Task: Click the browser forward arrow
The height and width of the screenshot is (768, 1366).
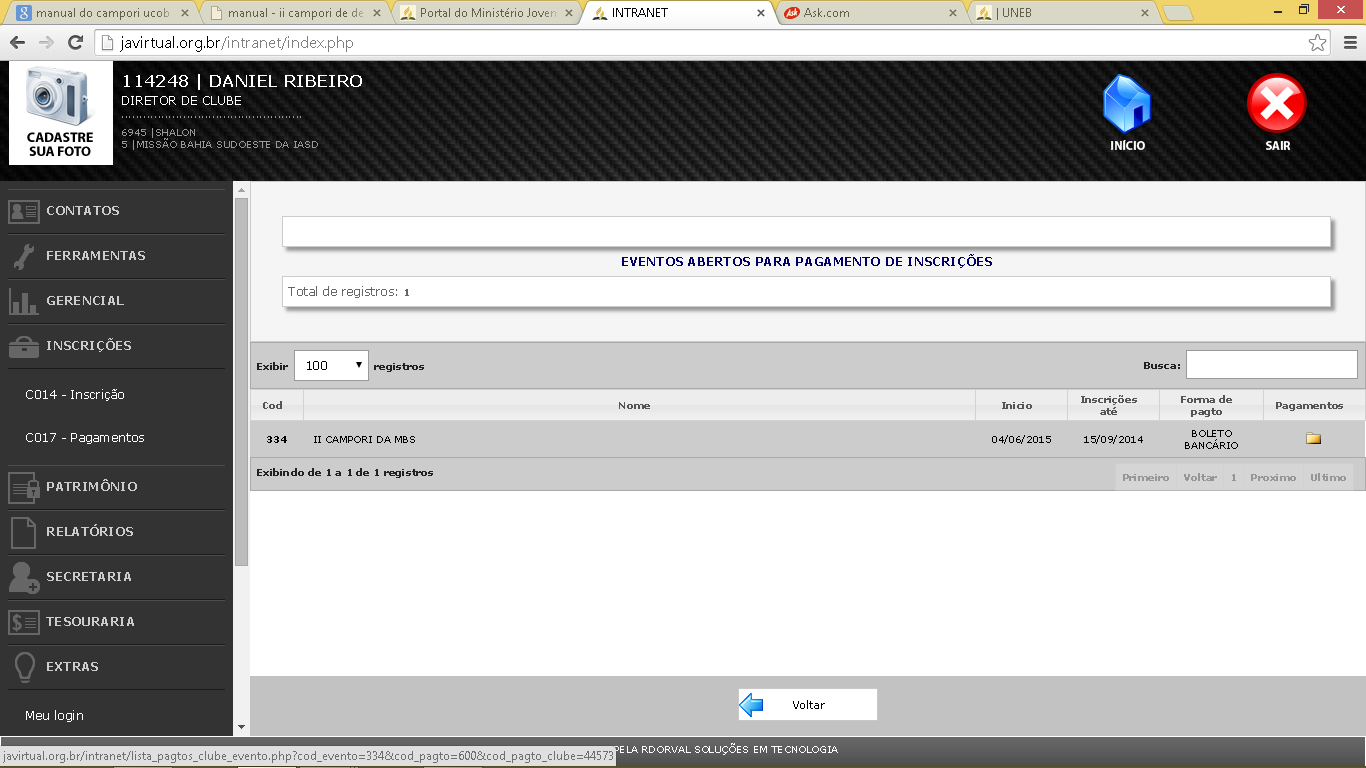Action: pos(46,43)
